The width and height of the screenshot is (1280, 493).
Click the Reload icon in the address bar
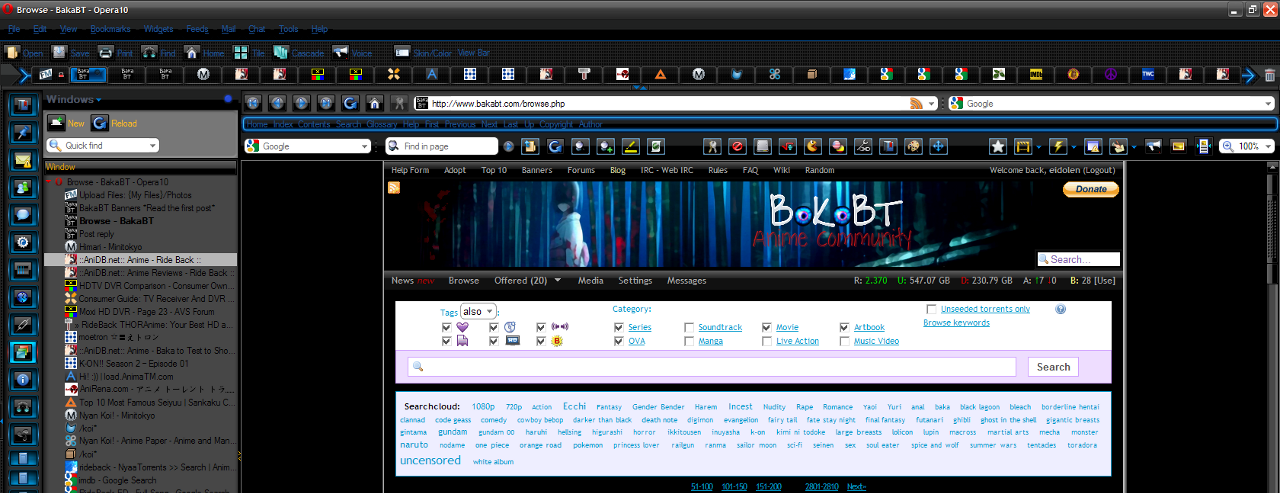350,102
